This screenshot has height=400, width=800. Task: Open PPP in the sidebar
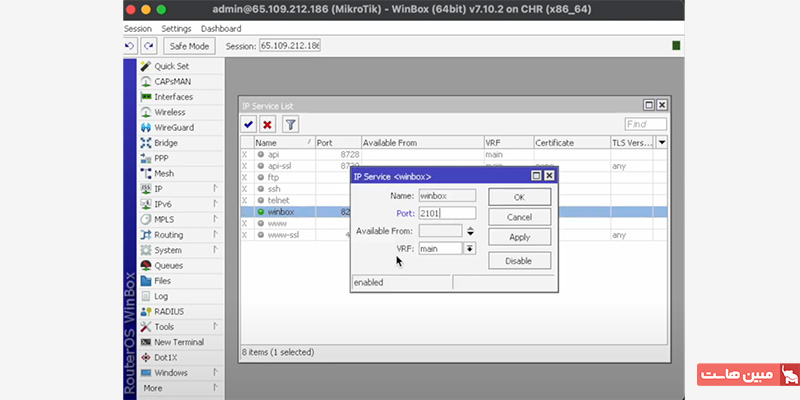tap(181, 158)
